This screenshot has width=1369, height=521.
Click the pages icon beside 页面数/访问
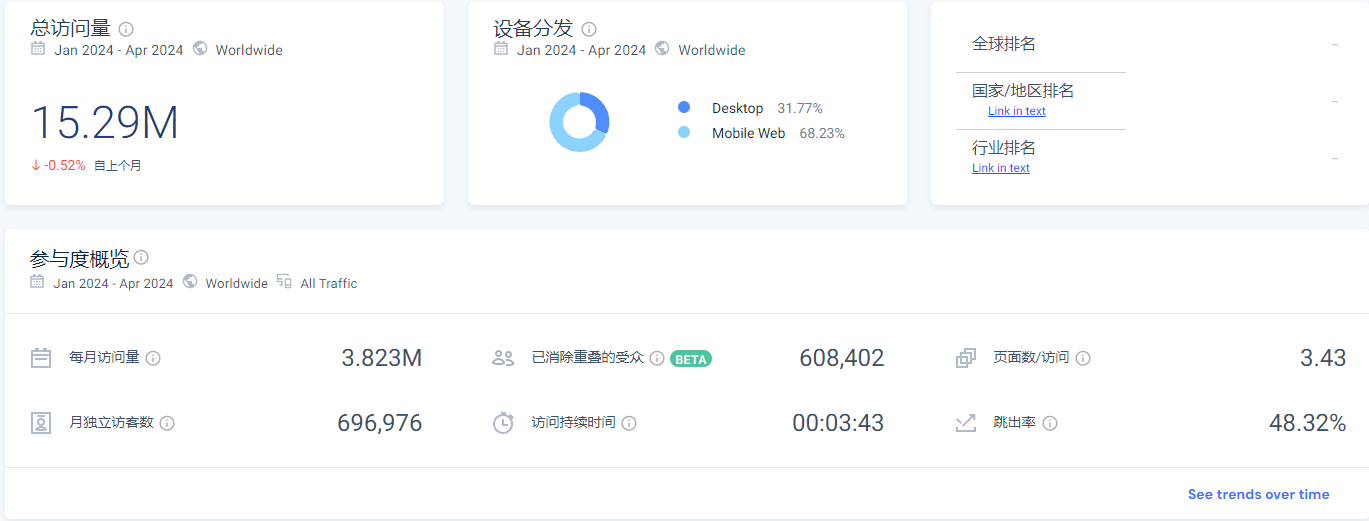point(966,358)
